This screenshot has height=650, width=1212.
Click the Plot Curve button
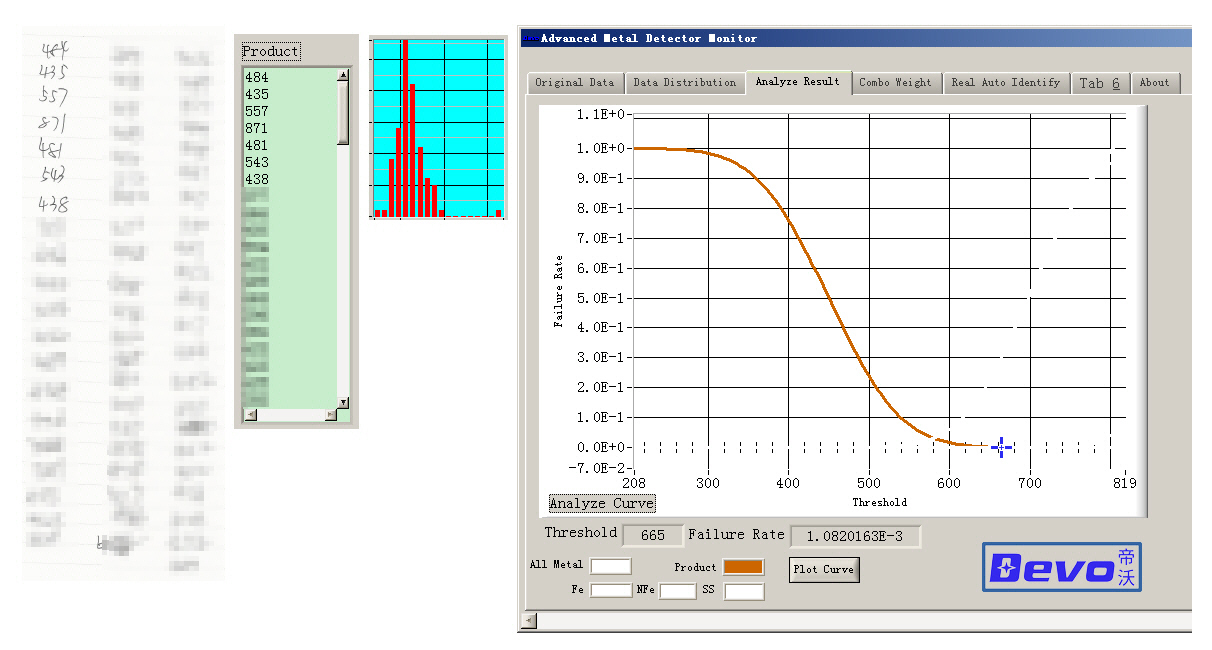click(824, 569)
